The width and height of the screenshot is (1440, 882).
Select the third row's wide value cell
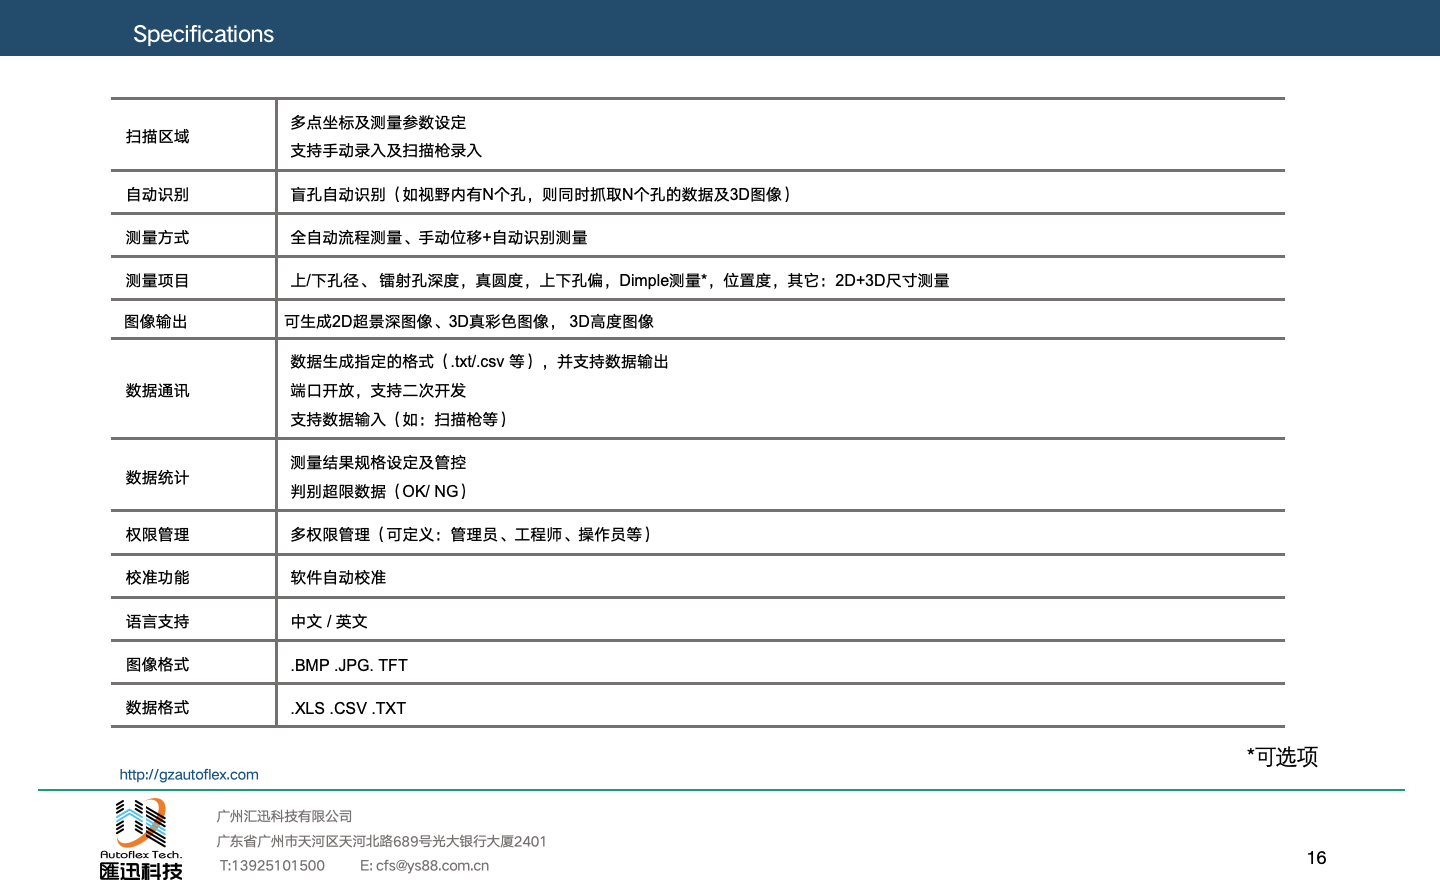tap(780, 235)
